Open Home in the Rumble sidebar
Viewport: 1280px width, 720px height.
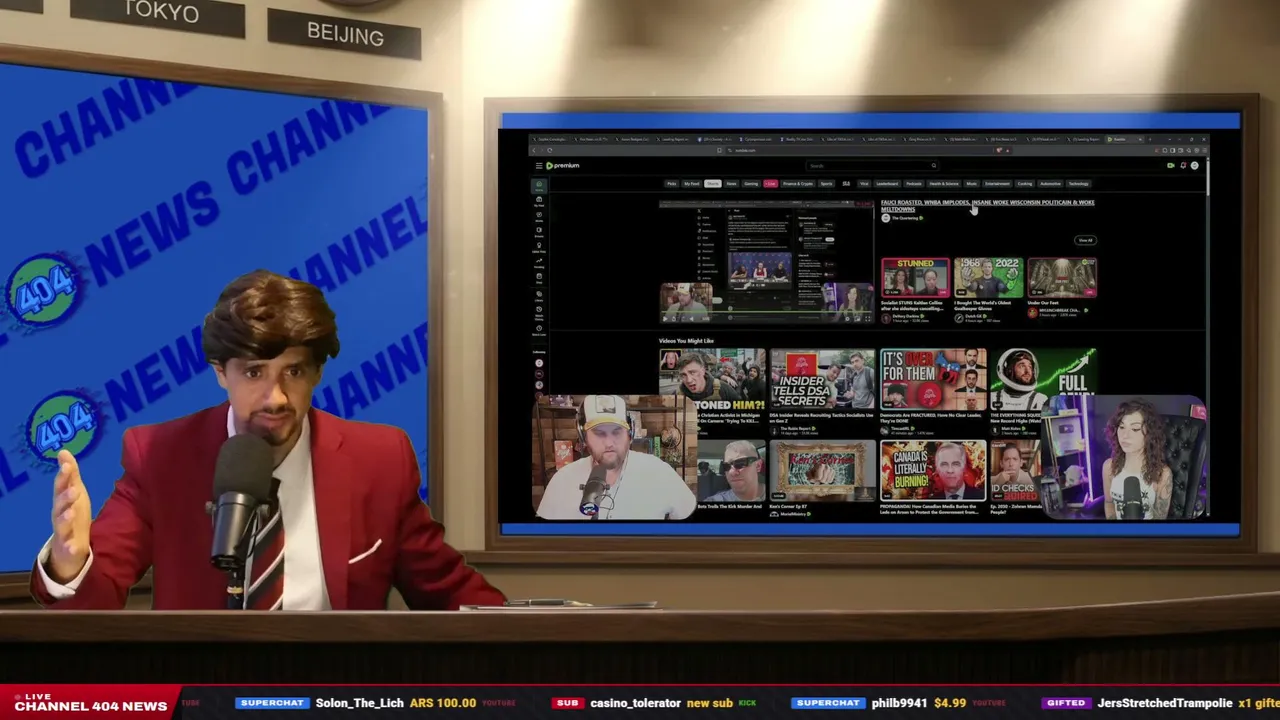pyautogui.click(x=539, y=185)
